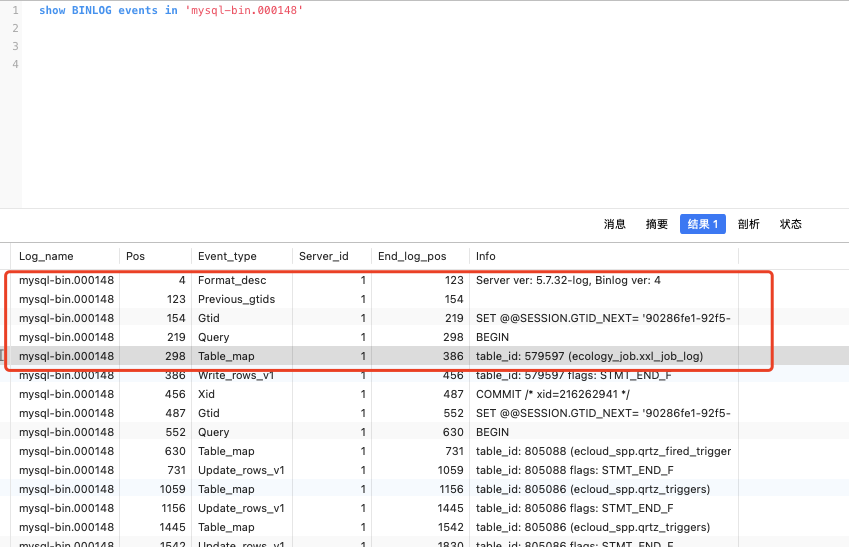Screen dimensions: 849x547
Task: Select End_log_pos value 487
Action: (x=454, y=394)
